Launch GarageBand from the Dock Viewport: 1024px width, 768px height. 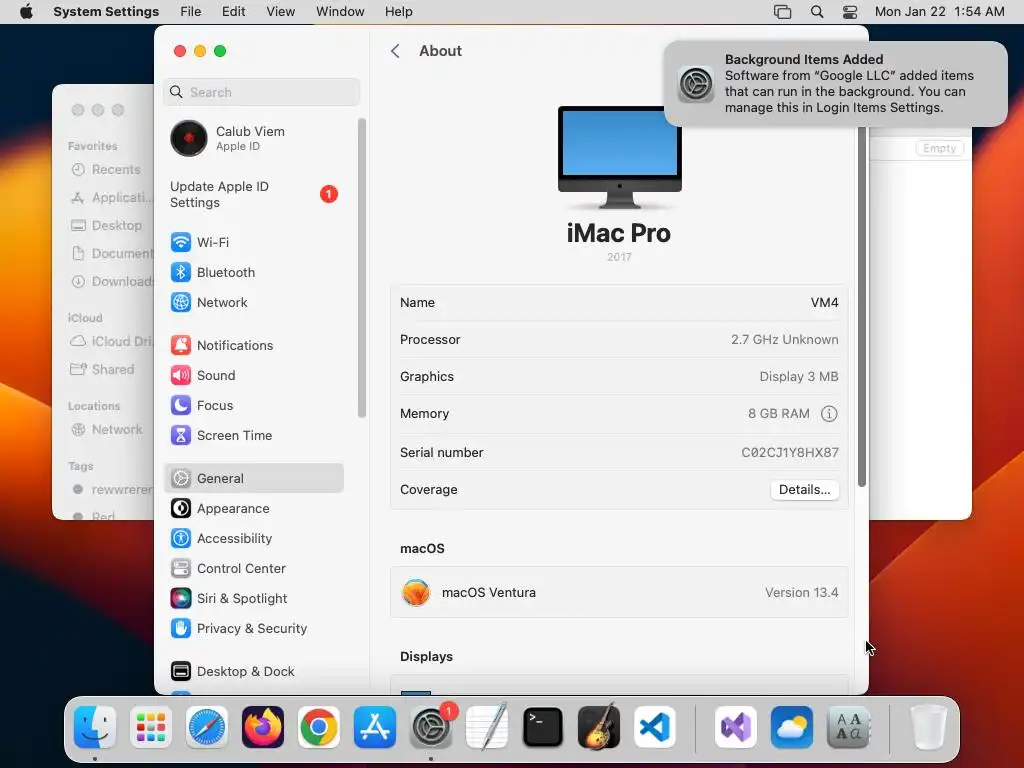(599, 727)
